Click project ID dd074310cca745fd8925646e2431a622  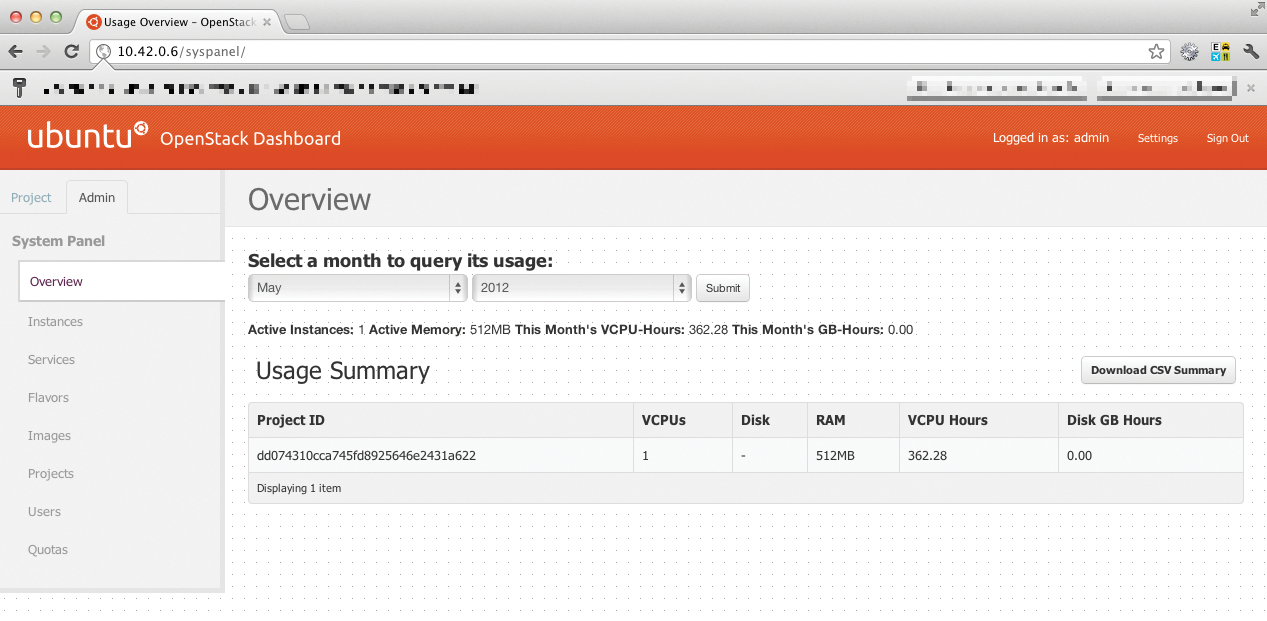pos(366,455)
